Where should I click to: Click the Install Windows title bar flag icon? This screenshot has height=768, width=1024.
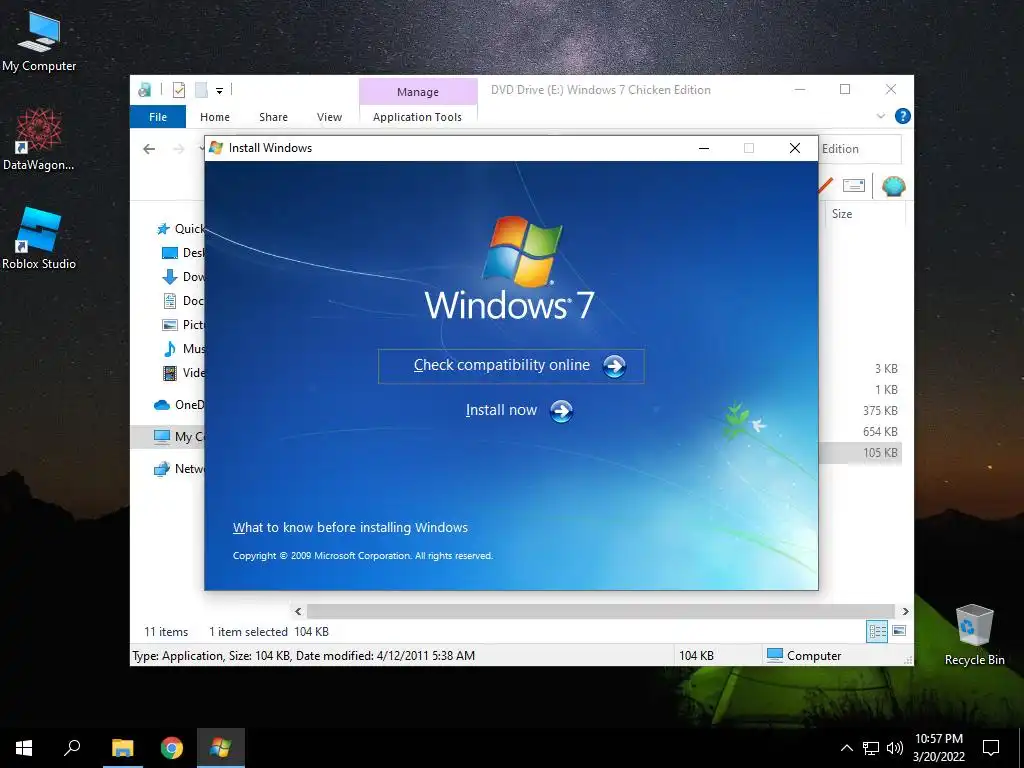pos(216,148)
